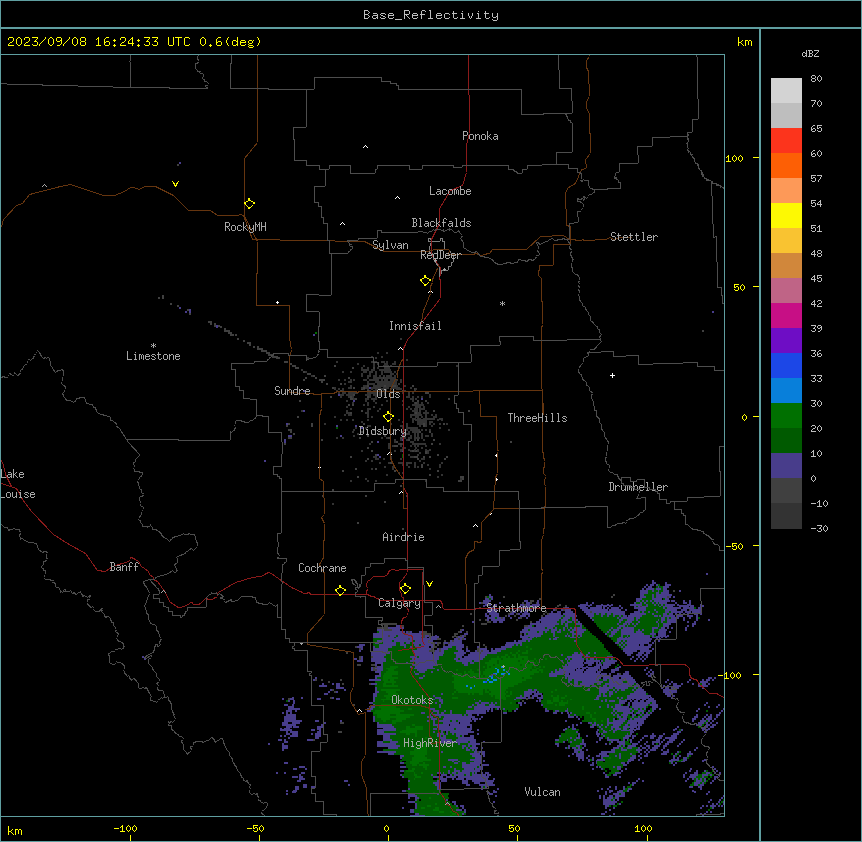Click the Calgary label
This screenshot has width=862, height=842.
[399, 603]
